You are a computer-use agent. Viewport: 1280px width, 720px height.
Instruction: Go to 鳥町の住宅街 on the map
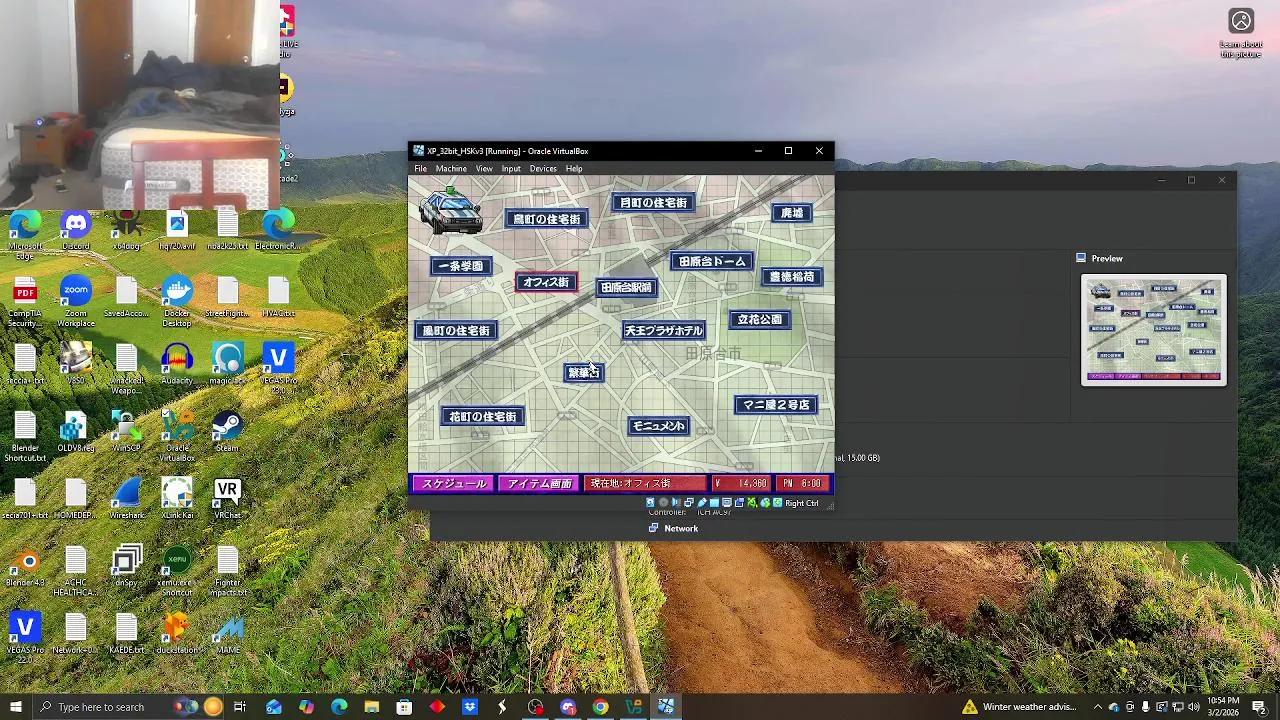[x=546, y=219]
